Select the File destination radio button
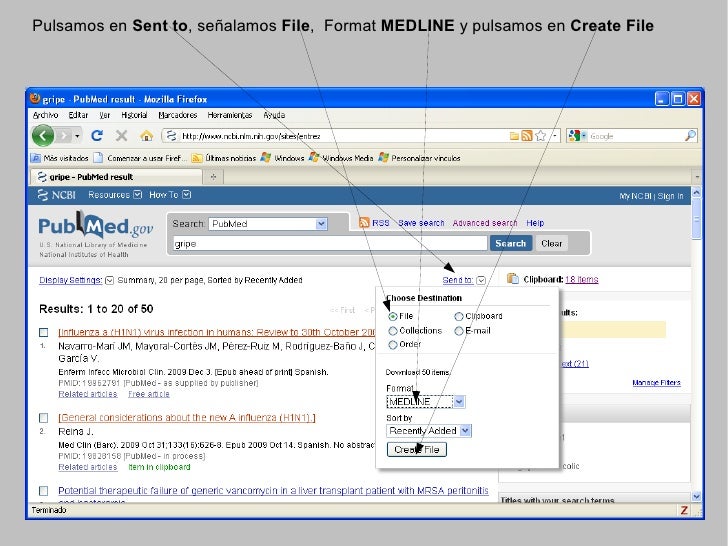This screenshot has width=728, height=546. pyautogui.click(x=393, y=316)
